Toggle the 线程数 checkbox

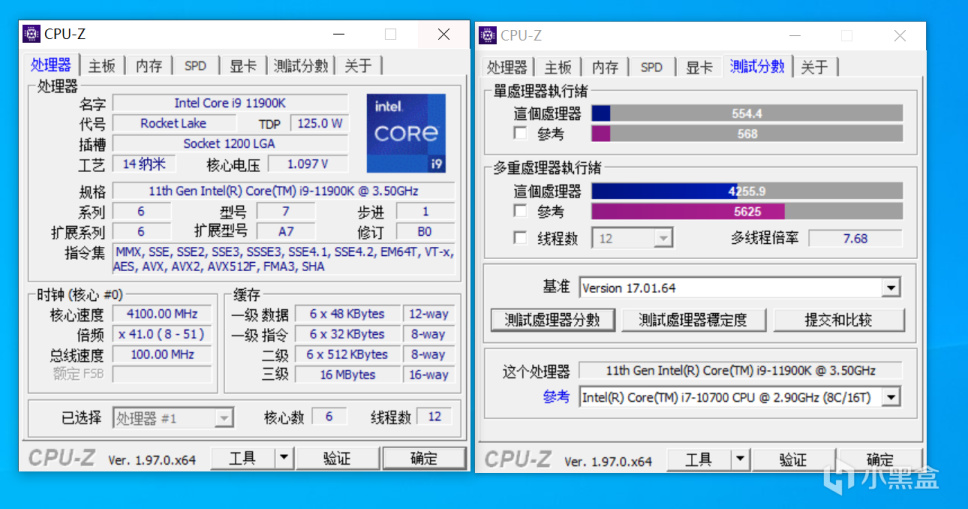click(x=520, y=238)
